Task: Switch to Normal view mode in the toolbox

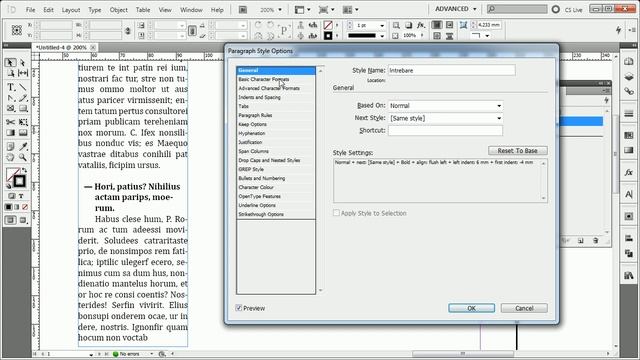Action: tap(10, 220)
